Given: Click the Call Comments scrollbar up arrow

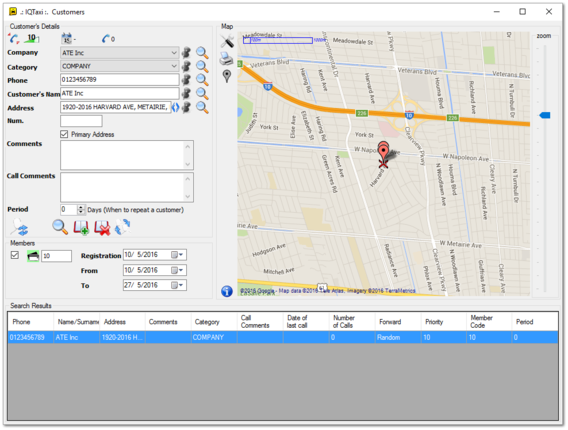Looking at the screenshot, I should 188,178.
